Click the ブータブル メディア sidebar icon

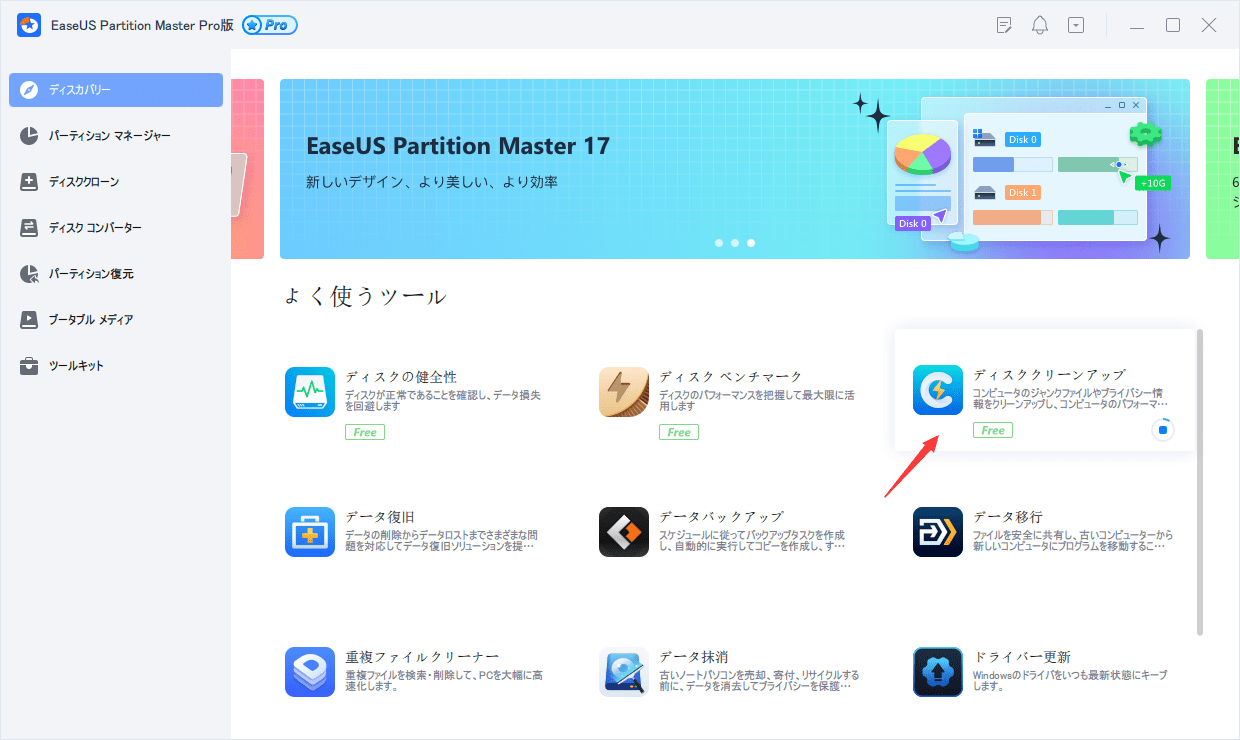click(x=30, y=320)
